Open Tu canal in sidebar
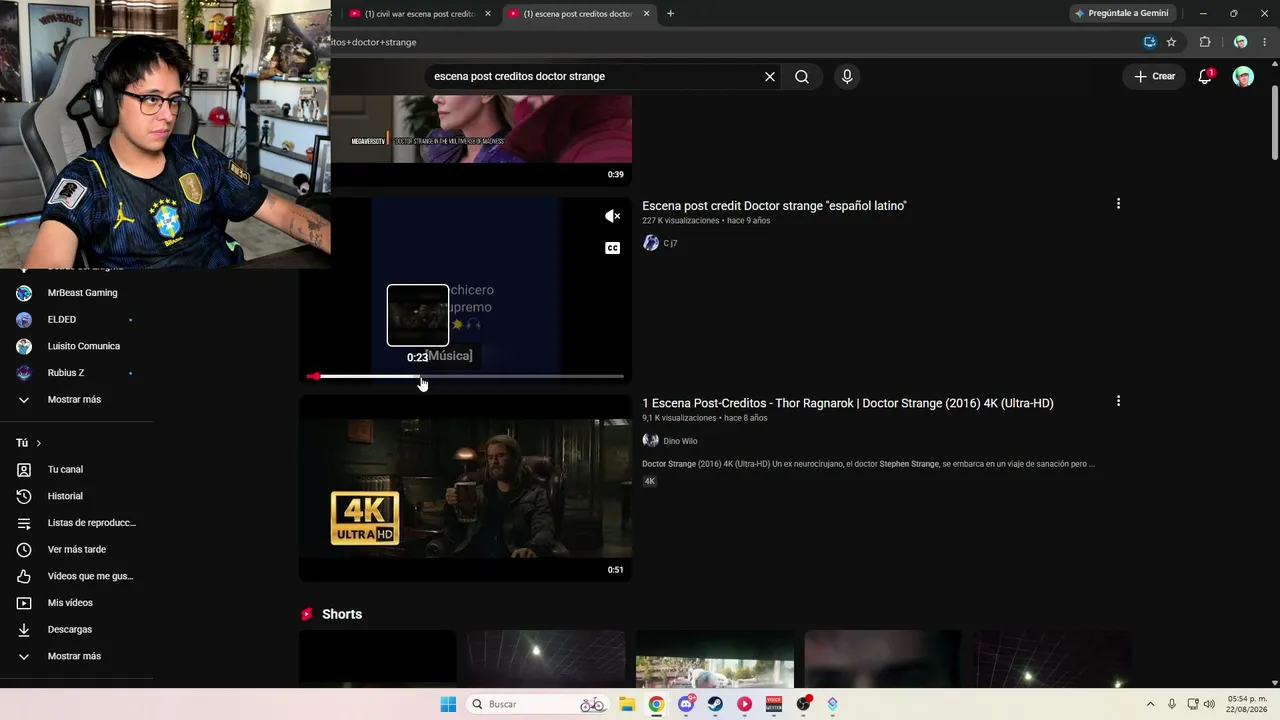Screen dimensions: 1280x720 [65, 470]
